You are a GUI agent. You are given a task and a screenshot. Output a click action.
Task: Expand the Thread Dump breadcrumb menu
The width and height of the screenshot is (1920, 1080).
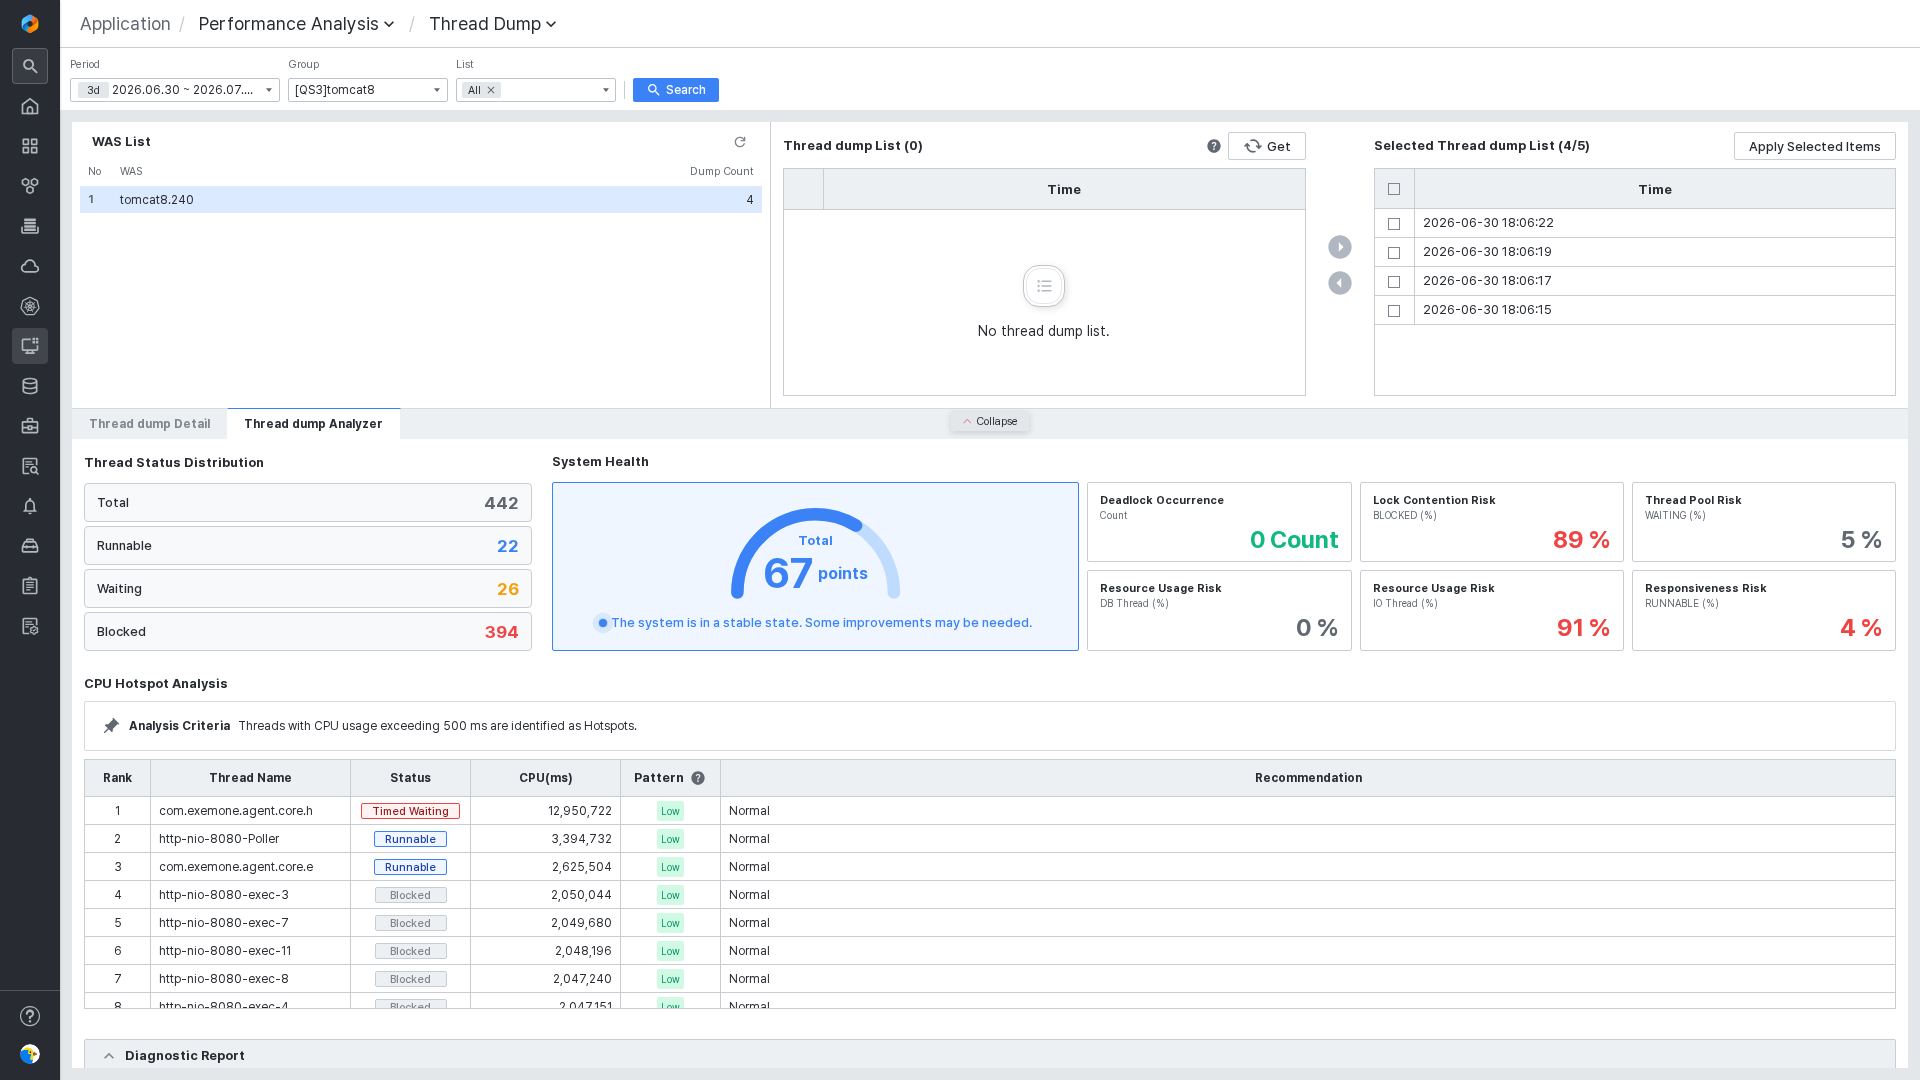pyautogui.click(x=492, y=24)
